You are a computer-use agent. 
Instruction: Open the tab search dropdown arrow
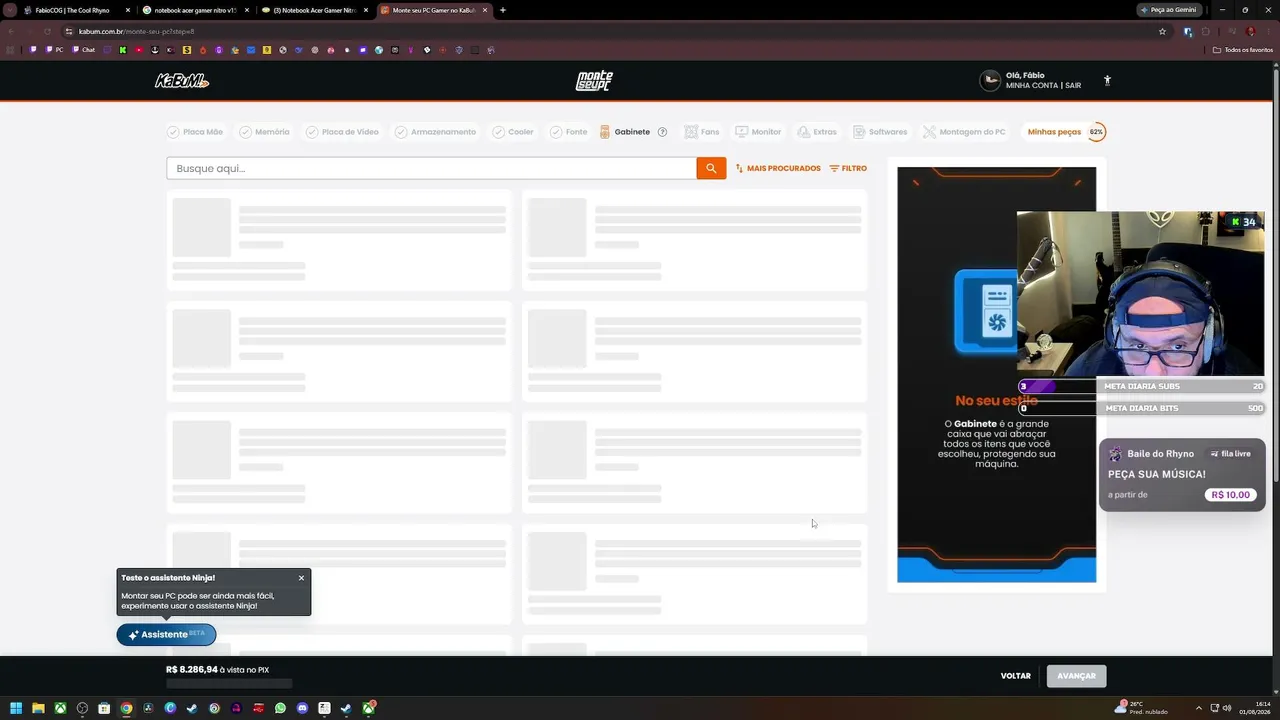(11, 10)
